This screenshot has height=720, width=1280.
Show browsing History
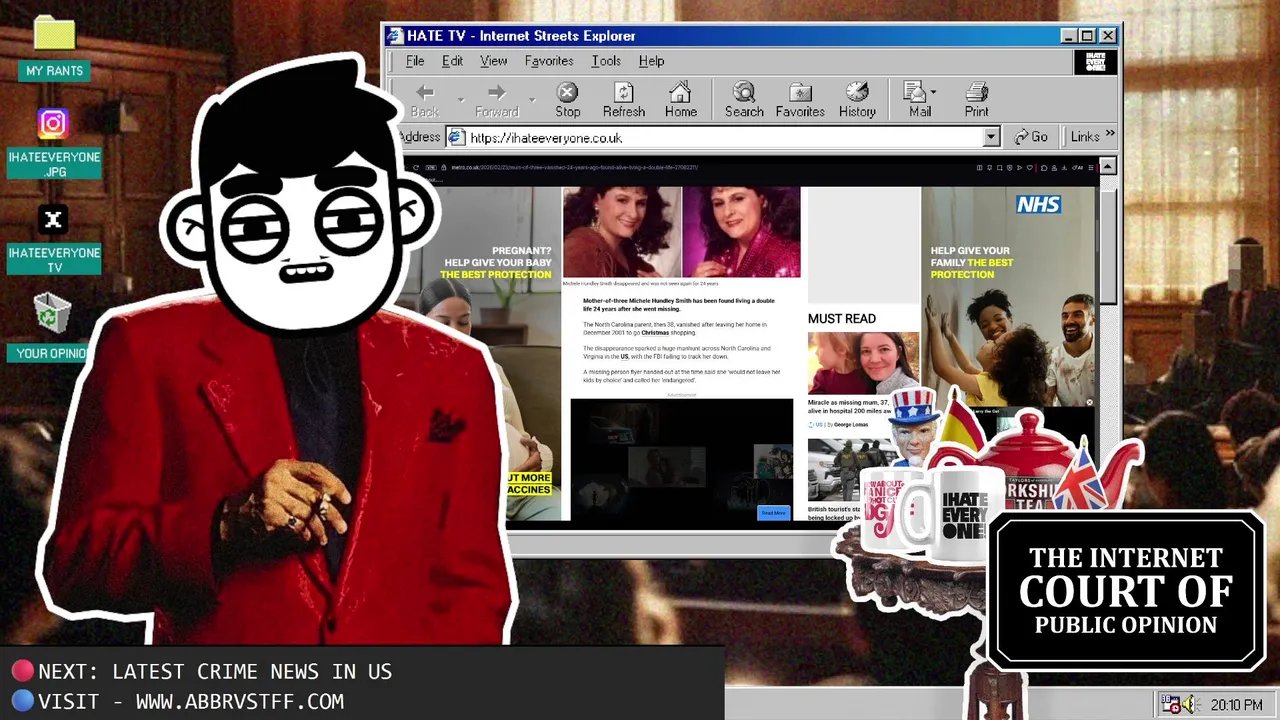point(857,101)
